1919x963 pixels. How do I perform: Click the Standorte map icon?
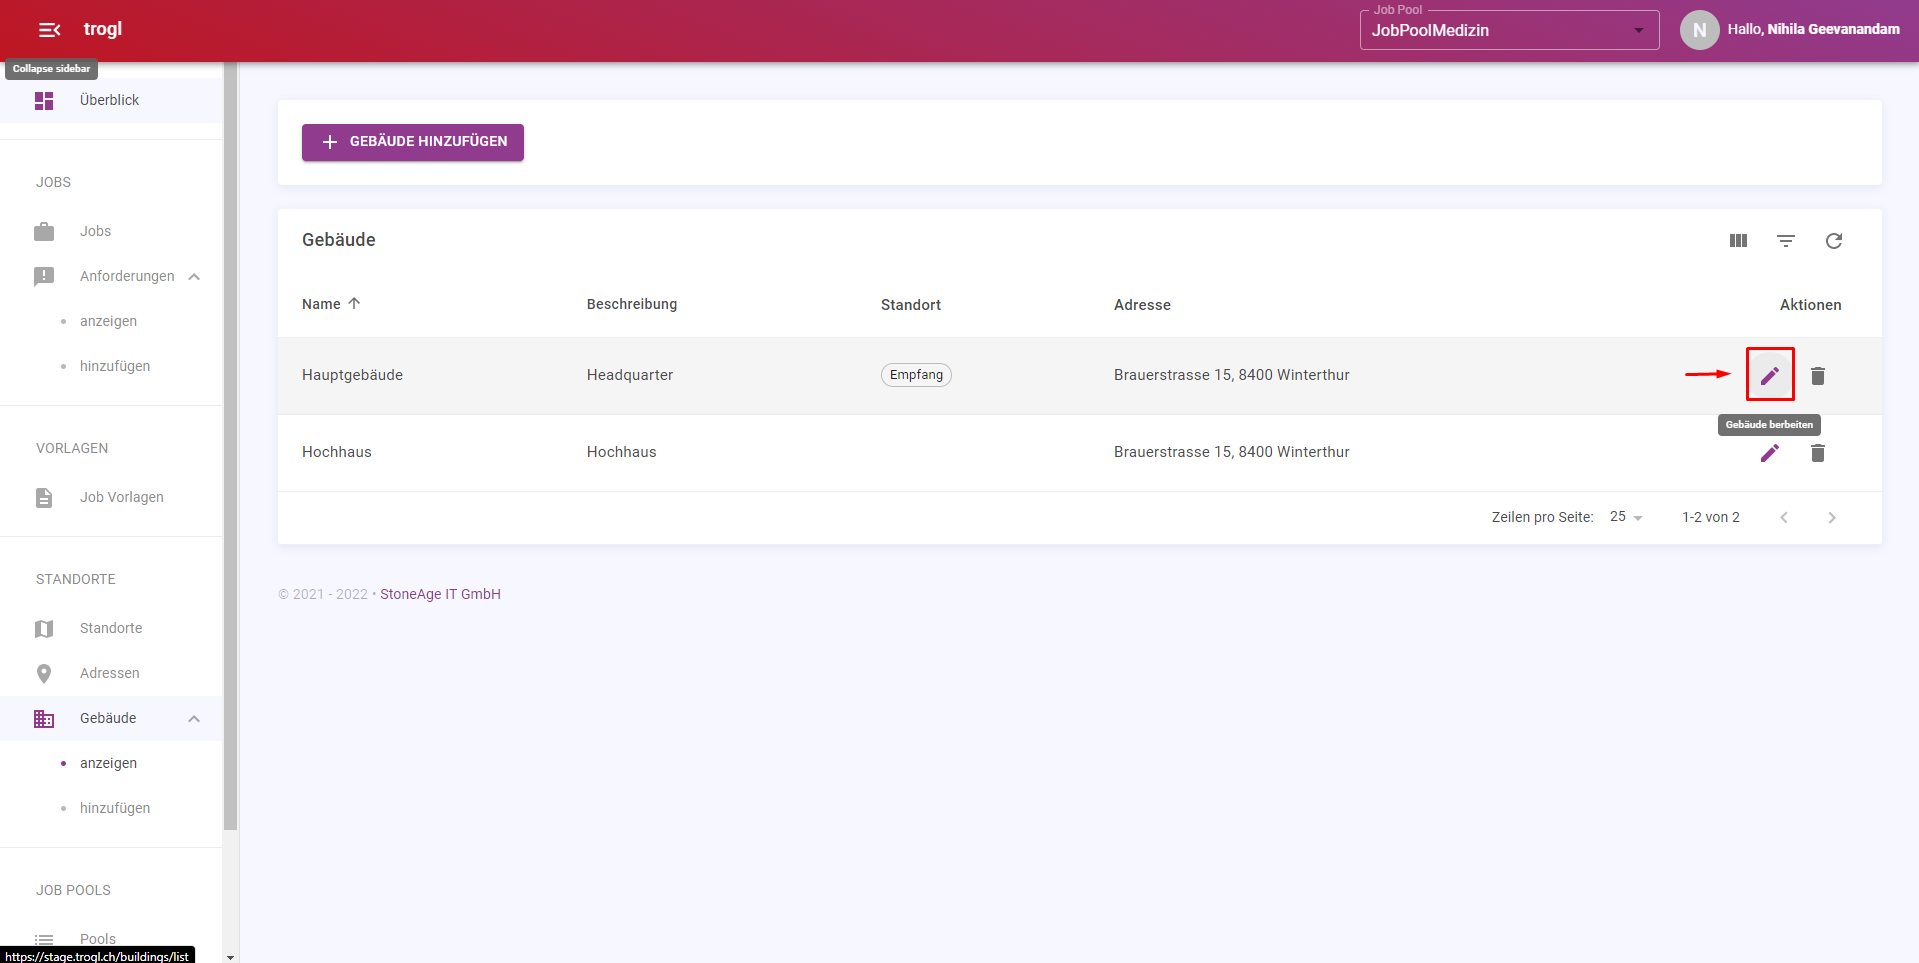[44, 629]
